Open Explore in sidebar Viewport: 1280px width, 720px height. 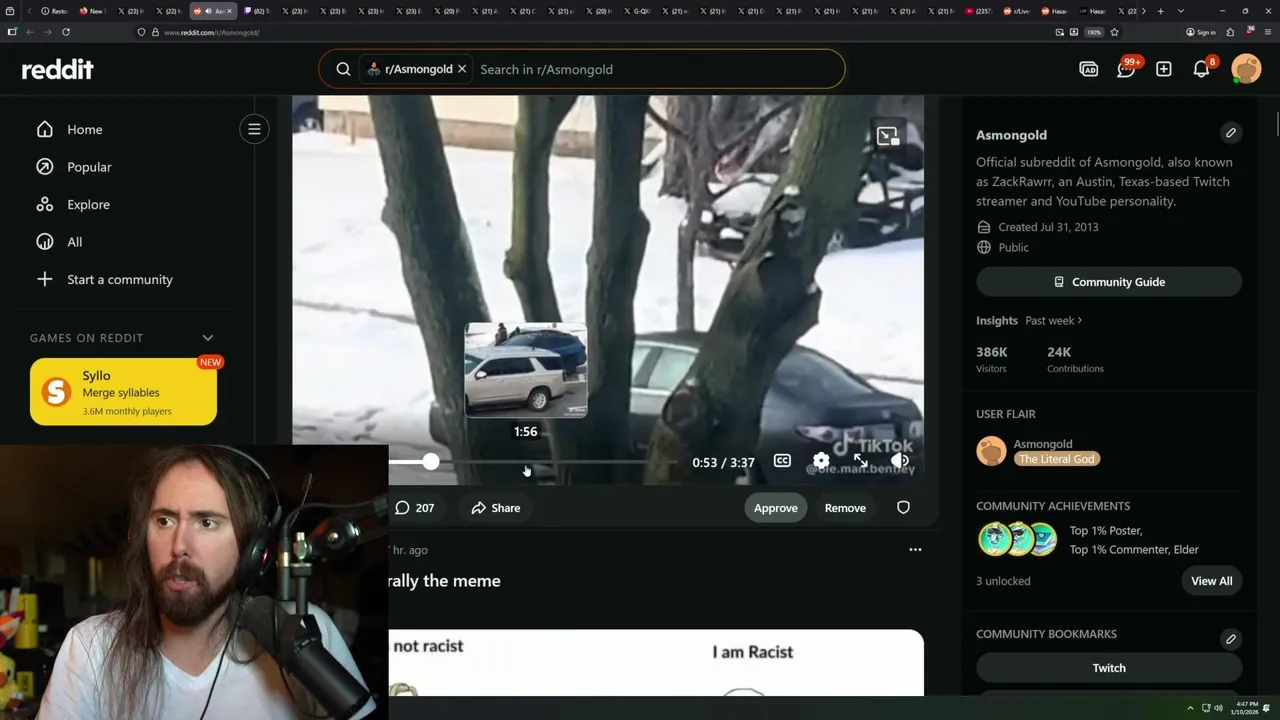88,204
